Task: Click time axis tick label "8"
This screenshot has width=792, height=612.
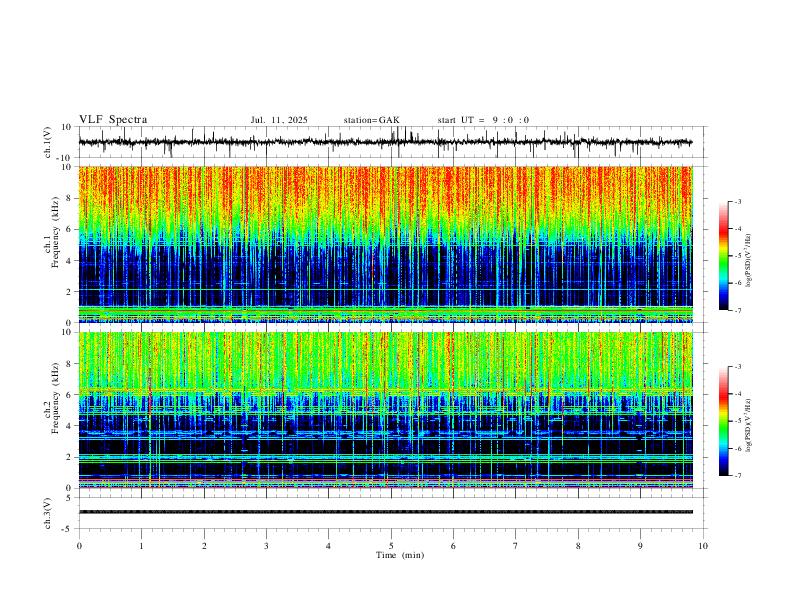Action: (578, 546)
